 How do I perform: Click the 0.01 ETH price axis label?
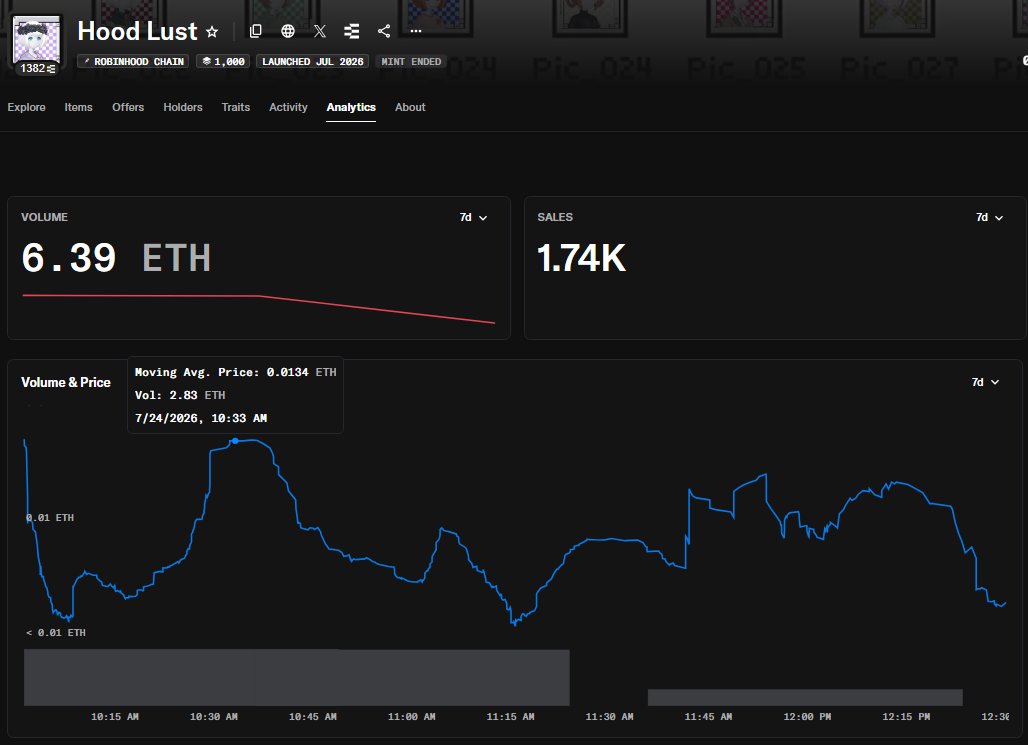(50, 517)
